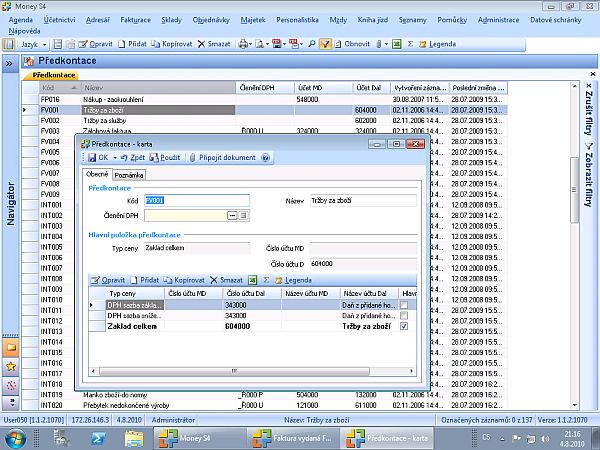Click Smazat in the main toolbar
600x450 pixels.
click(x=214, y=44)
